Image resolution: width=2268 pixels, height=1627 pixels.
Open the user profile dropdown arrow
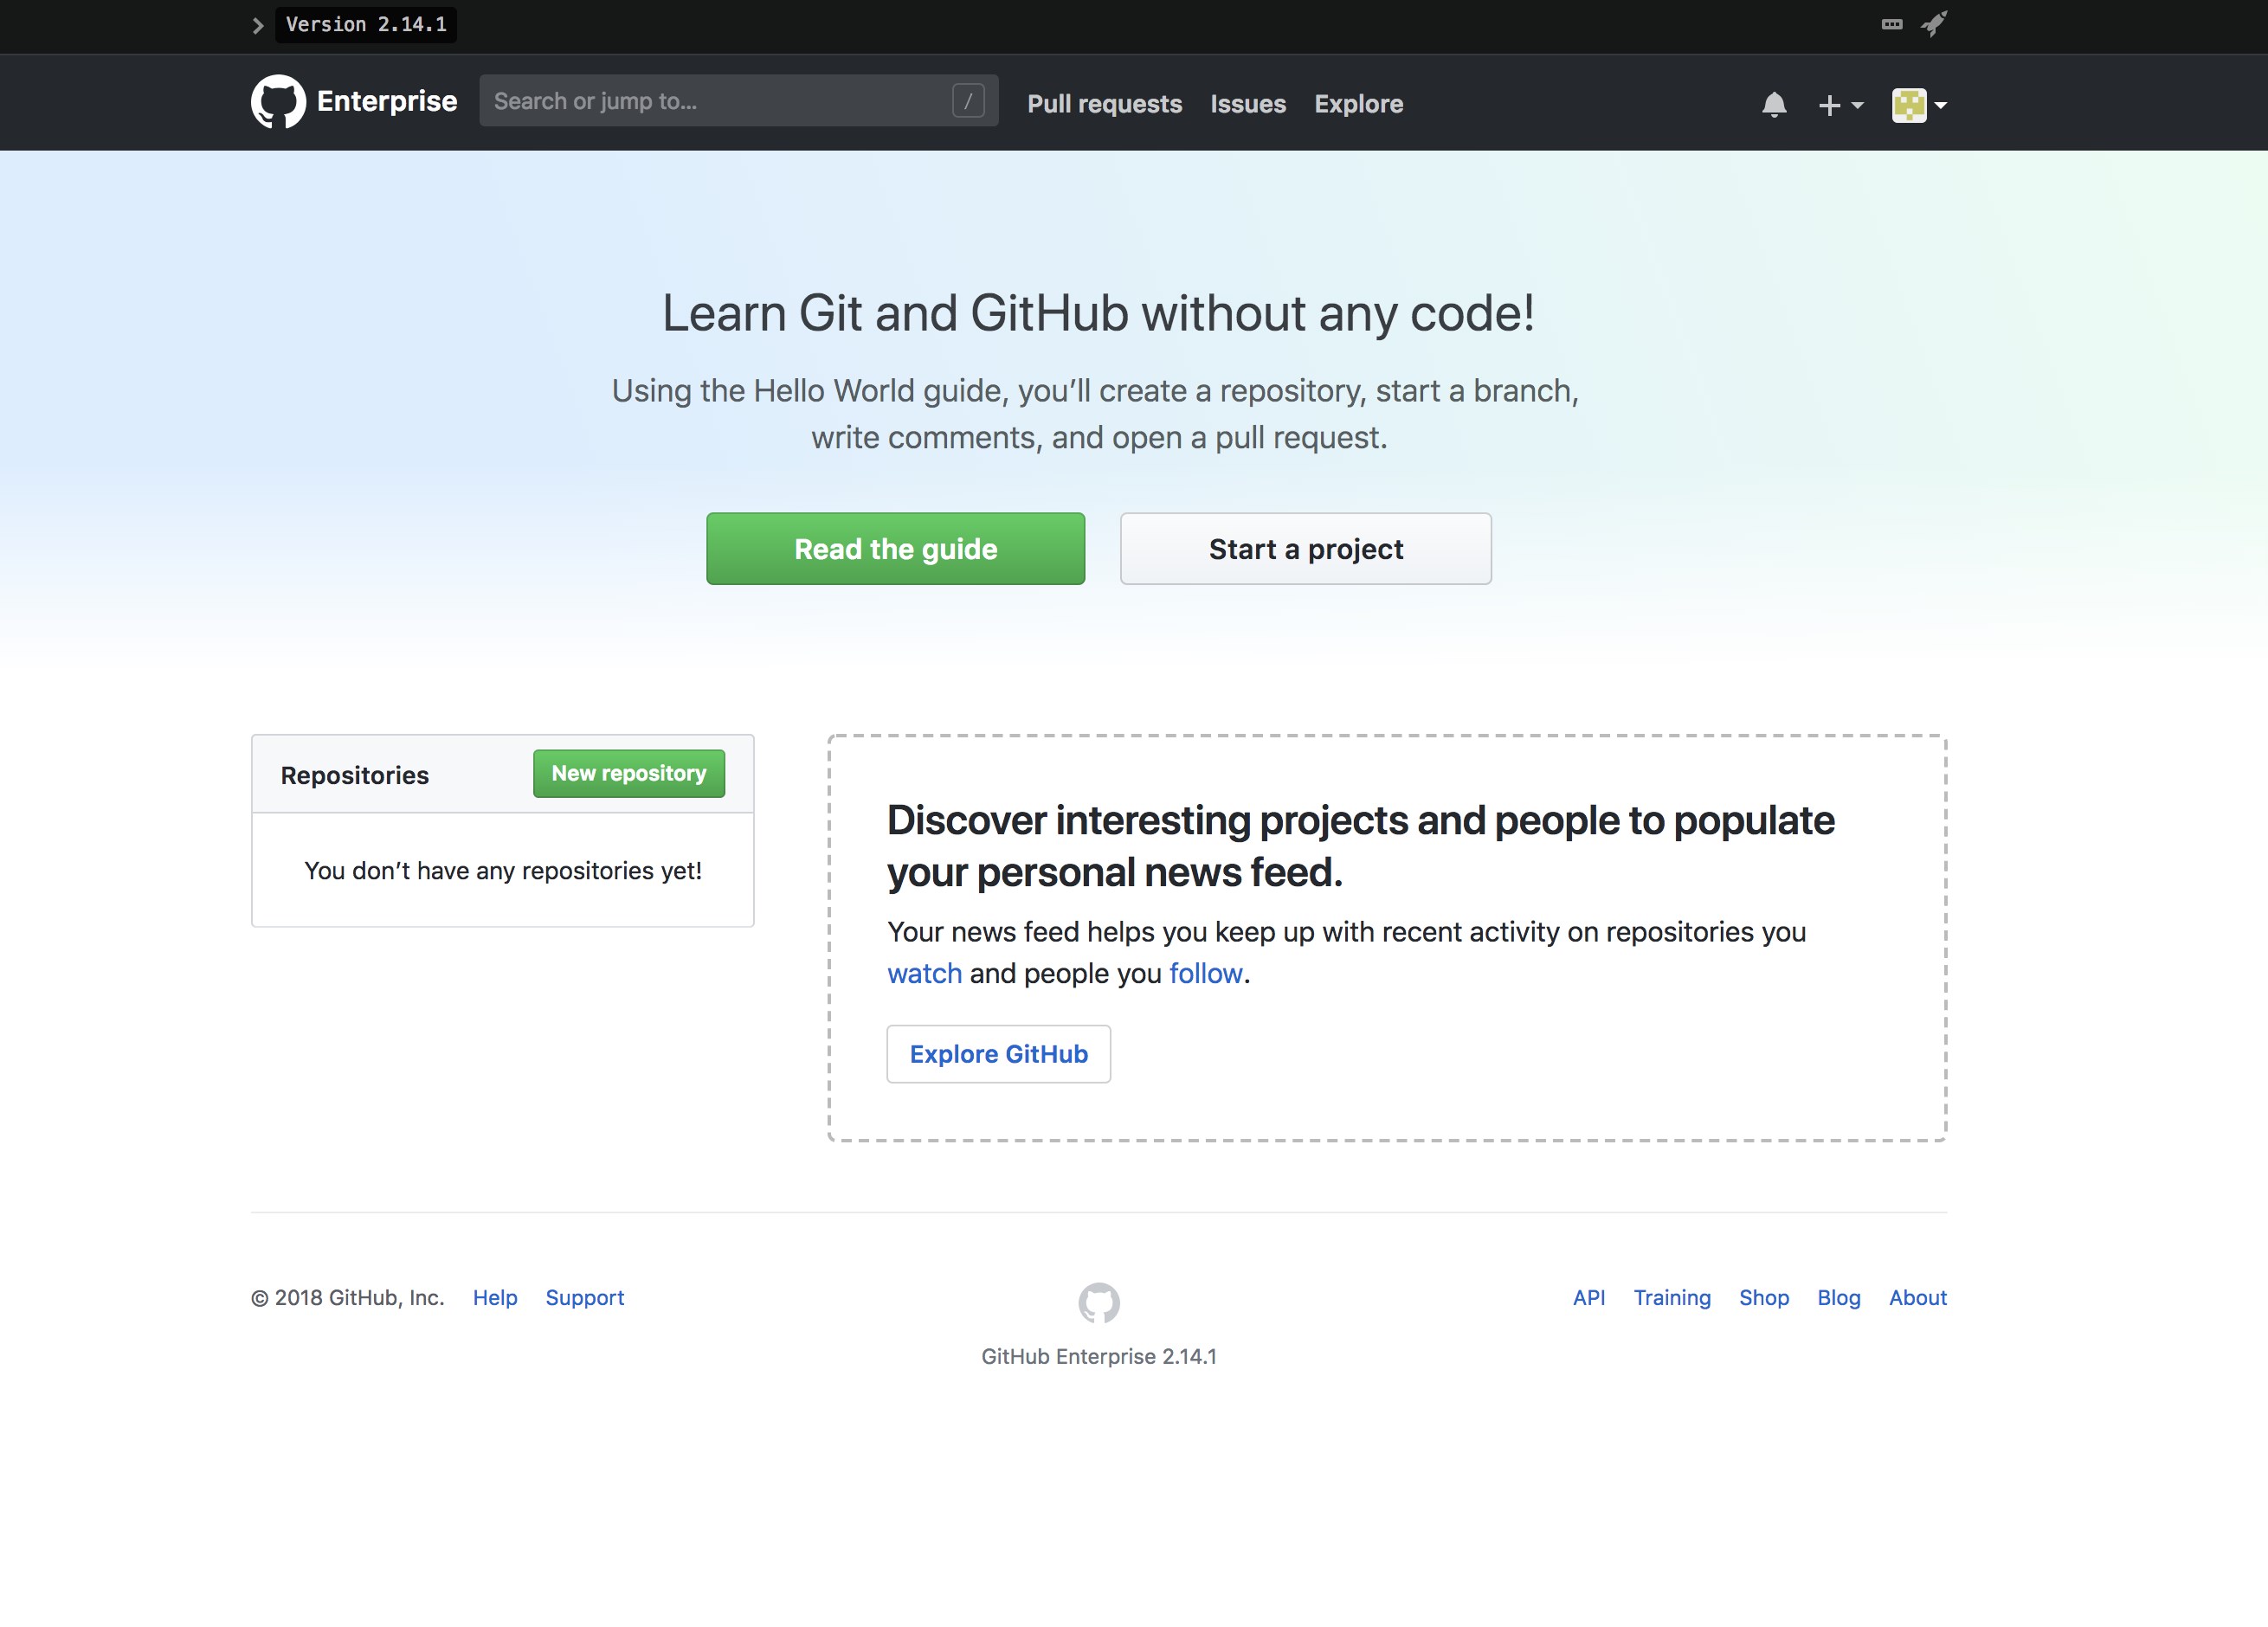click(1940, 104)
